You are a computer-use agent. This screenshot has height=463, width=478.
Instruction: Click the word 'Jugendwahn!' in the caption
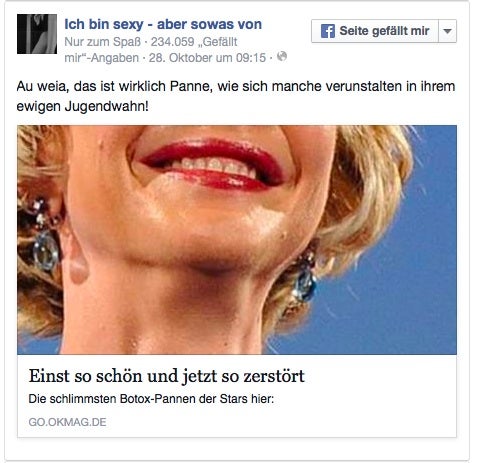tap(106, 107)
